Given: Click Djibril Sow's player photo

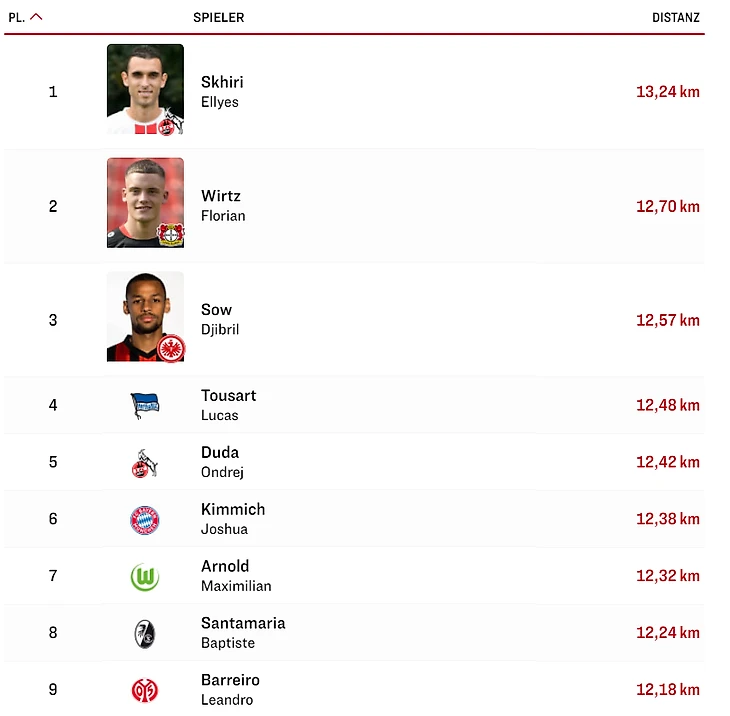Looking at the screenshot, I should (145, 317).
